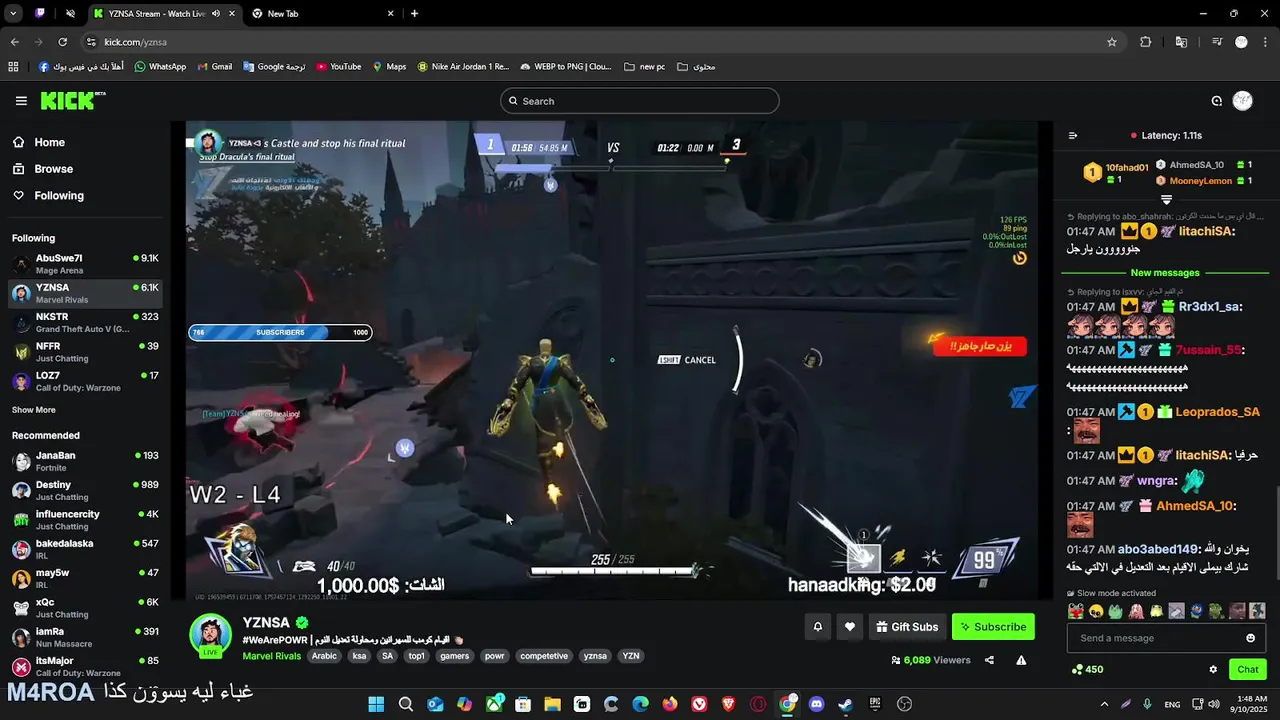Viewport: 1280px width, 720px height.
Task: Open chat settings gear icon
Action: tap(1213, 670)
